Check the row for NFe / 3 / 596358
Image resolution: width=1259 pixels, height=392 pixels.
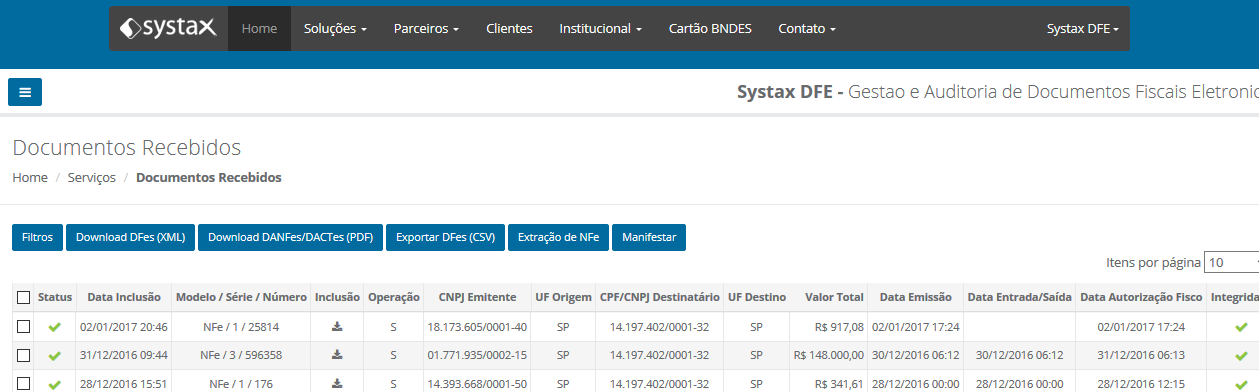click(x=23, y=354)
